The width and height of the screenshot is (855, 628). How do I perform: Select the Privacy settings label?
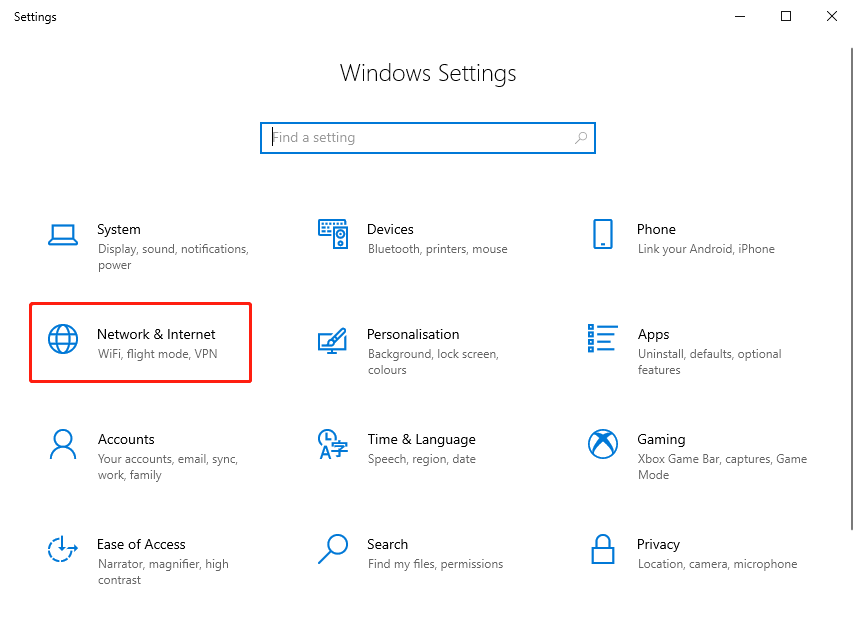(658, 544)
